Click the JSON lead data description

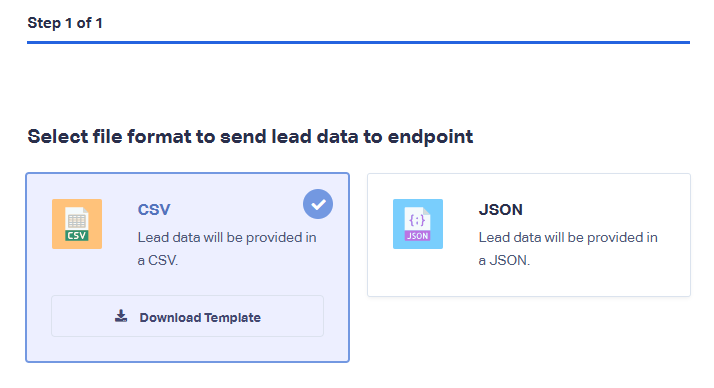point(568,249)
